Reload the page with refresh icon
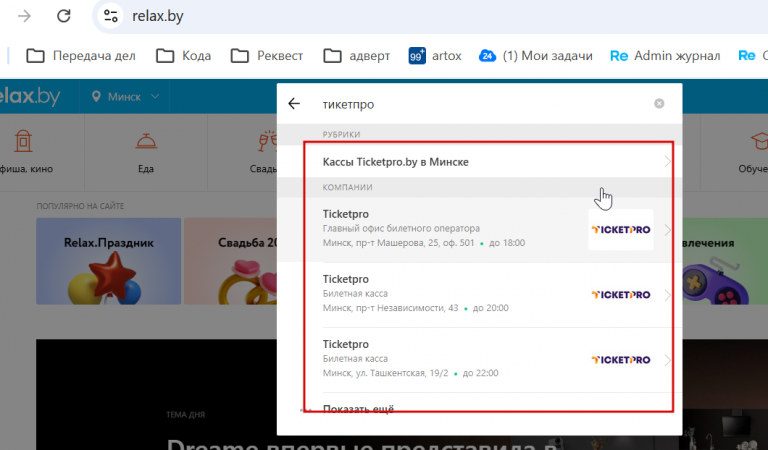This screenshot has height=450, width=768. pyautogui.click(x=64, y=16)
